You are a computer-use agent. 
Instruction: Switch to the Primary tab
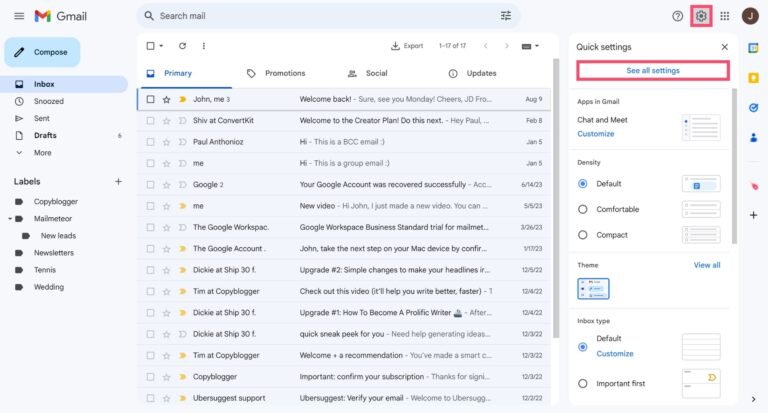(x=186, y=73)
